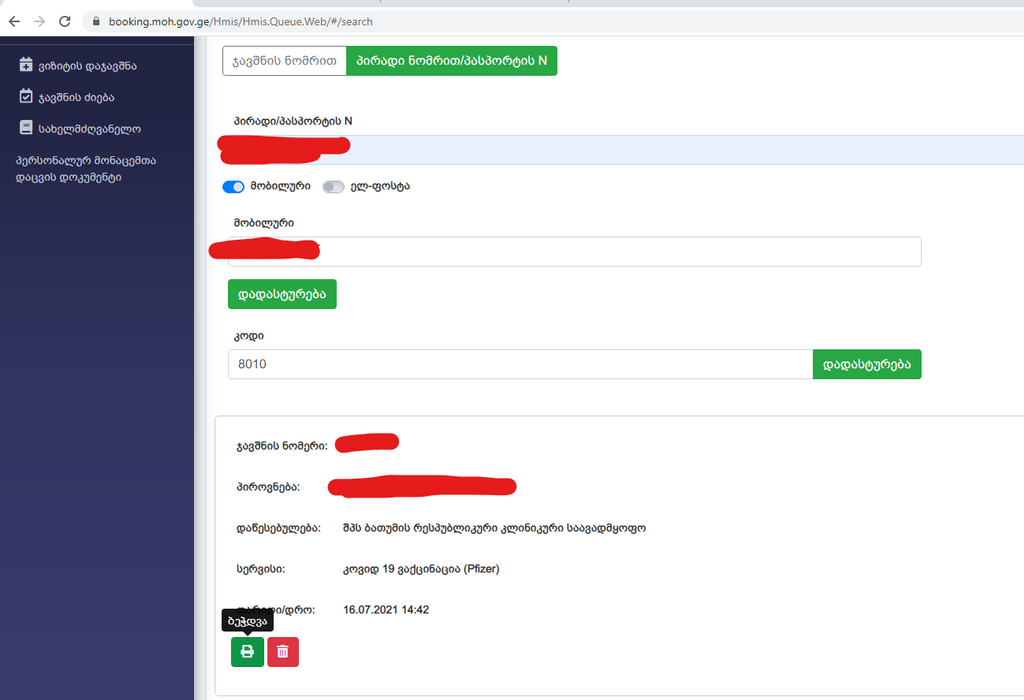The height and width of the screenshot is (700, 1024).
Task: Click the browser forward arrow
Action: 39,22
